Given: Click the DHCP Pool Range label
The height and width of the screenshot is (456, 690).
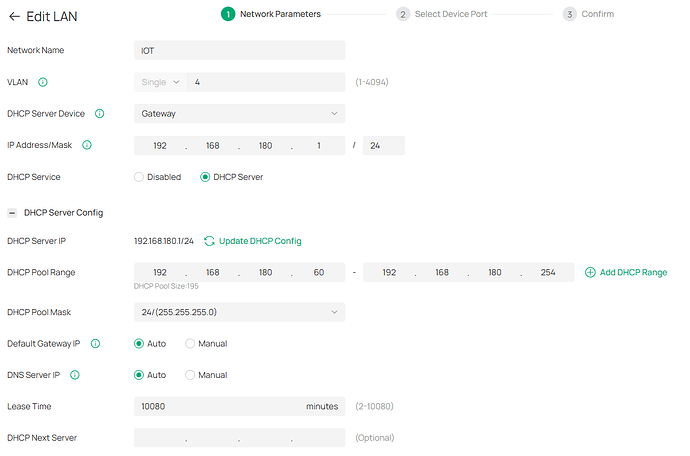Looking at the screenshot, I should point(41,272).
